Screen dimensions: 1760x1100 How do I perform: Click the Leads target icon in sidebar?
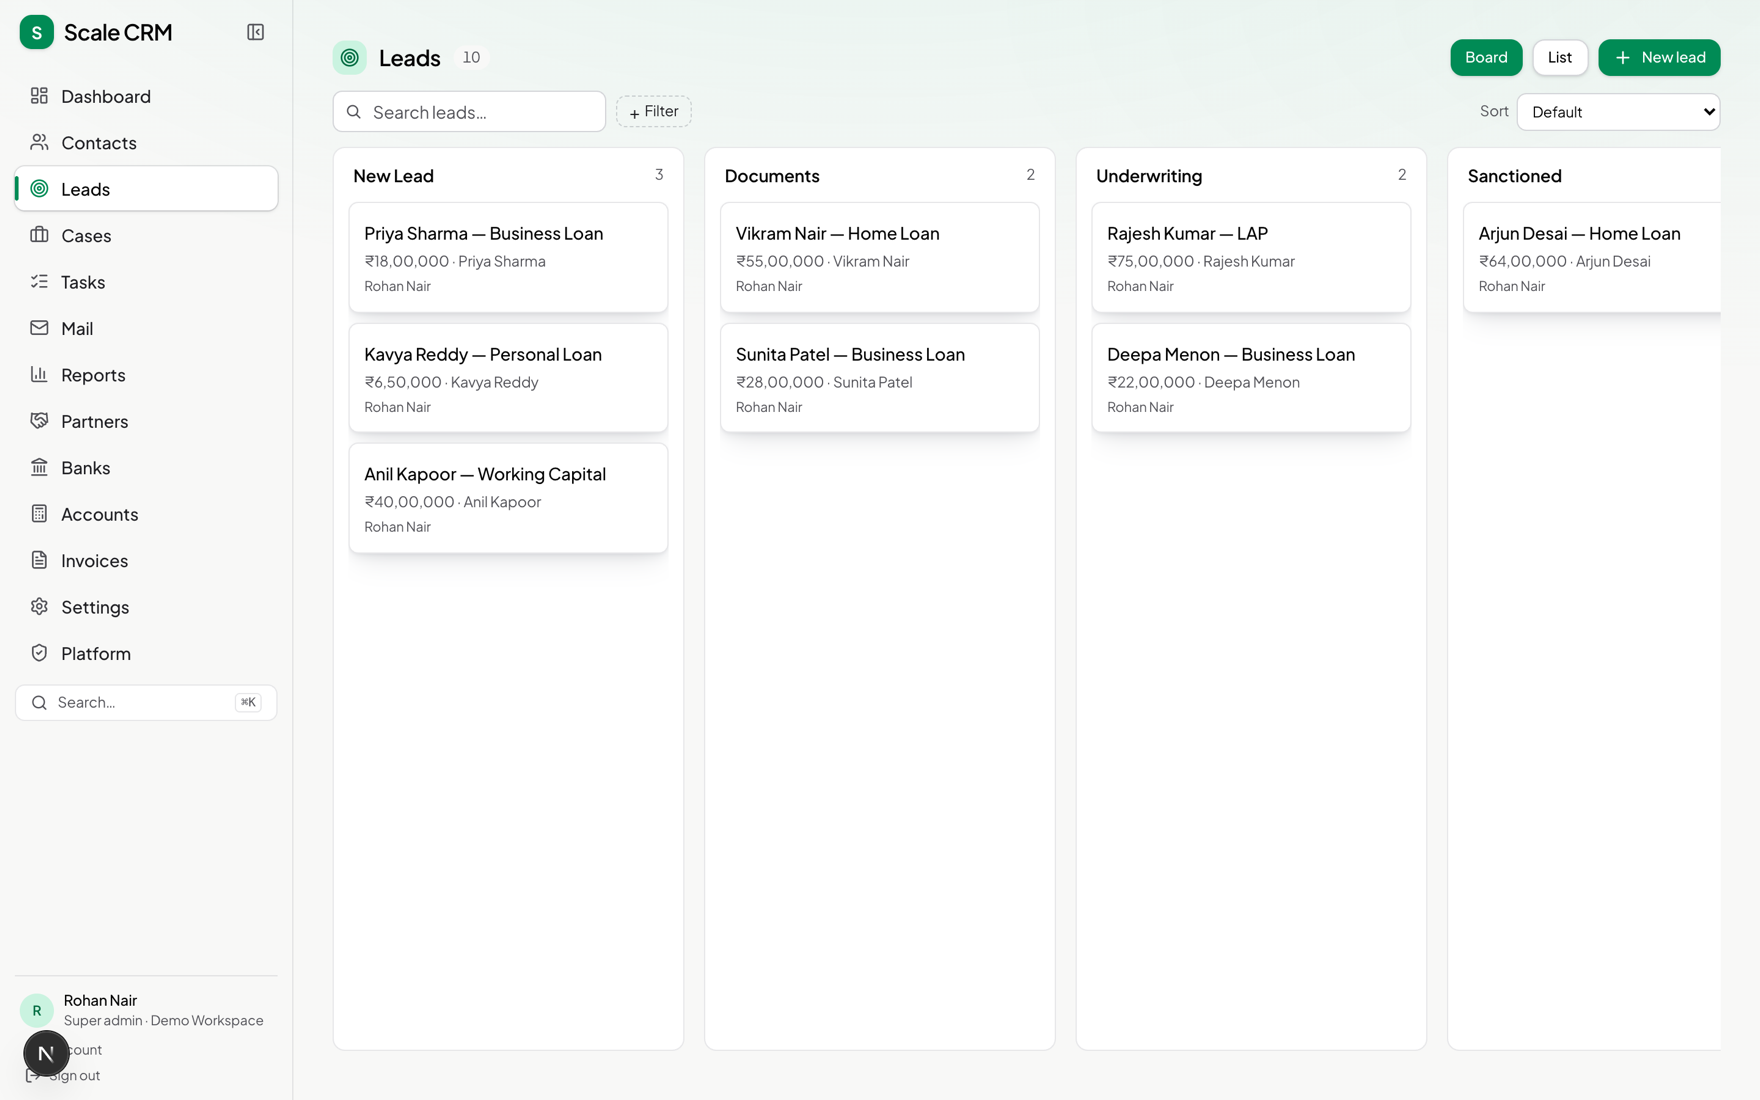click(x=39, y=189)
